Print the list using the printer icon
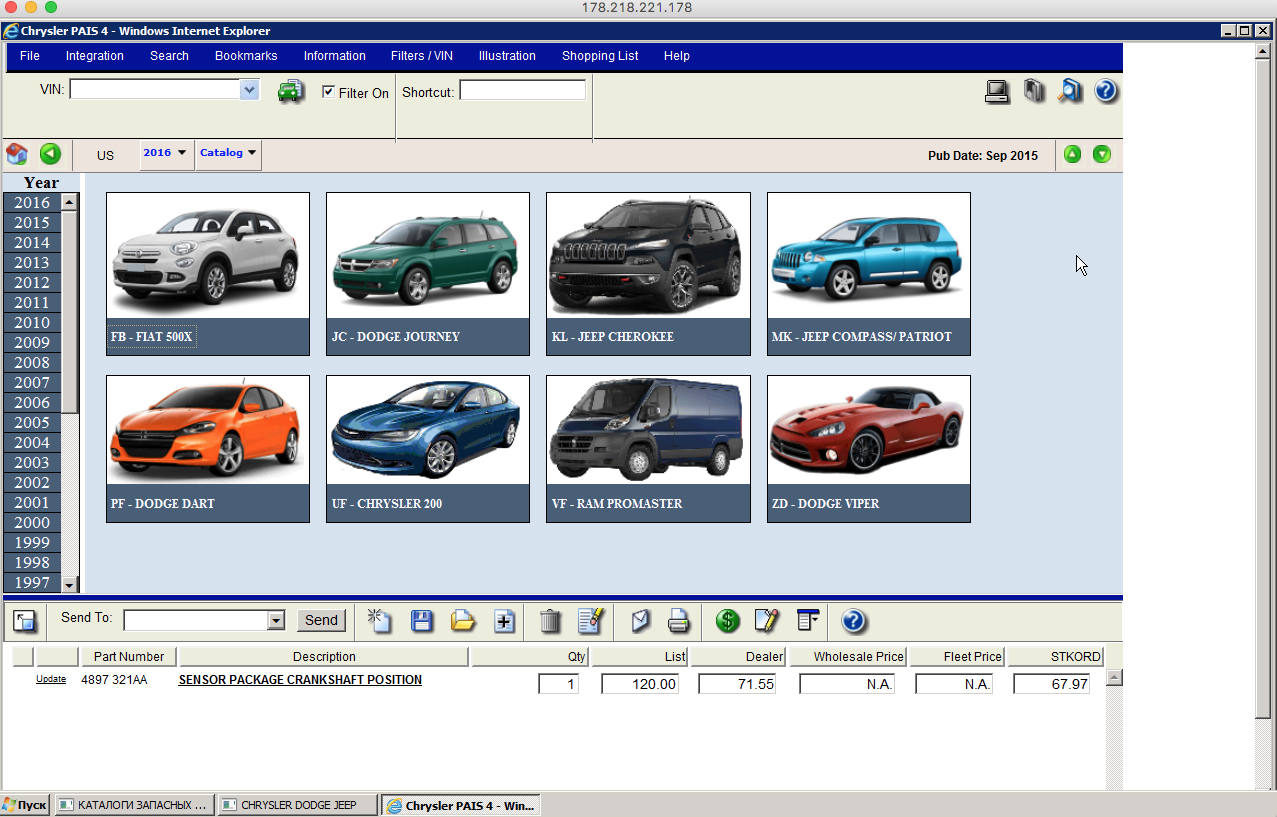 (x=679, y=621)
